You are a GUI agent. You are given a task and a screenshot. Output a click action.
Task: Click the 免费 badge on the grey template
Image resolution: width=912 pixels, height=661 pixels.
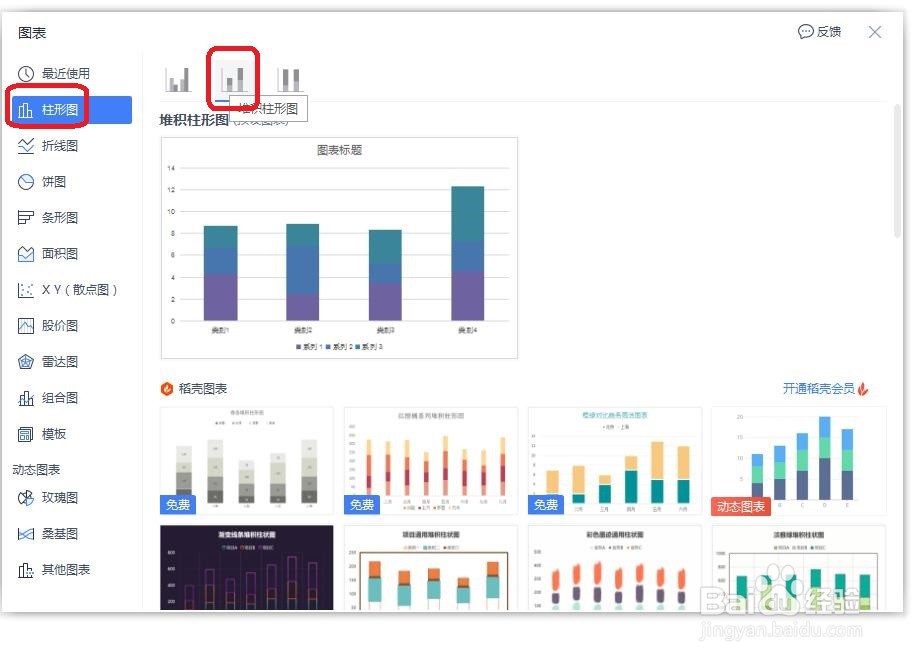(178, 504)
